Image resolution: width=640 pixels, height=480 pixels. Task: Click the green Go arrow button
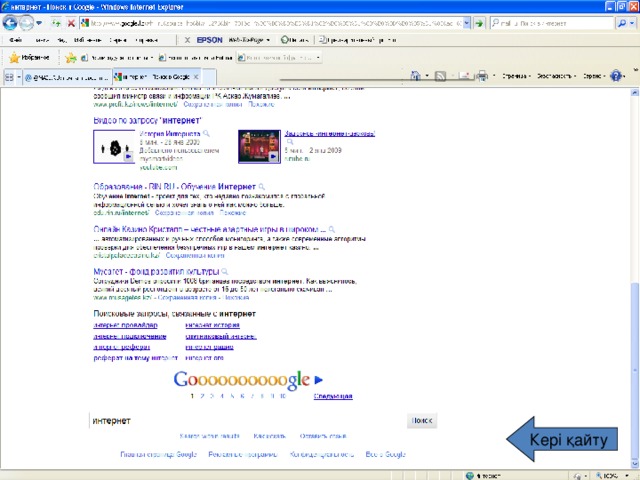pos(479,23)
